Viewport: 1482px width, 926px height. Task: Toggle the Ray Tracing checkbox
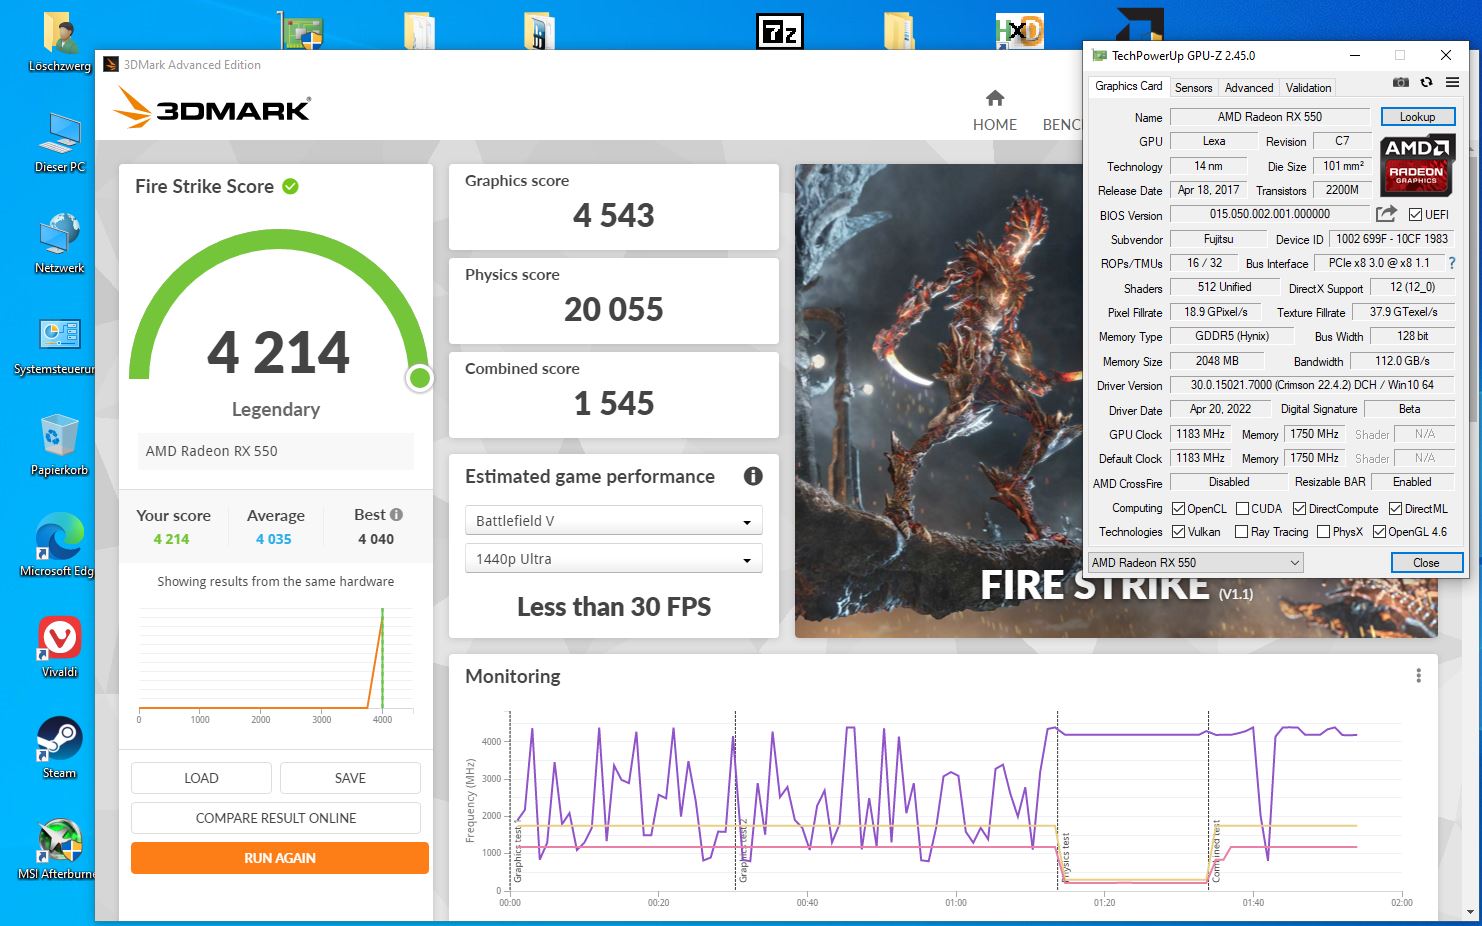click(1242, 532)
